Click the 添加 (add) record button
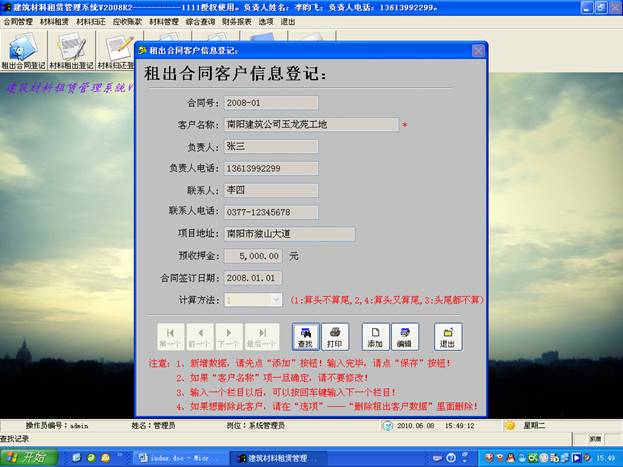 point(375,336)
